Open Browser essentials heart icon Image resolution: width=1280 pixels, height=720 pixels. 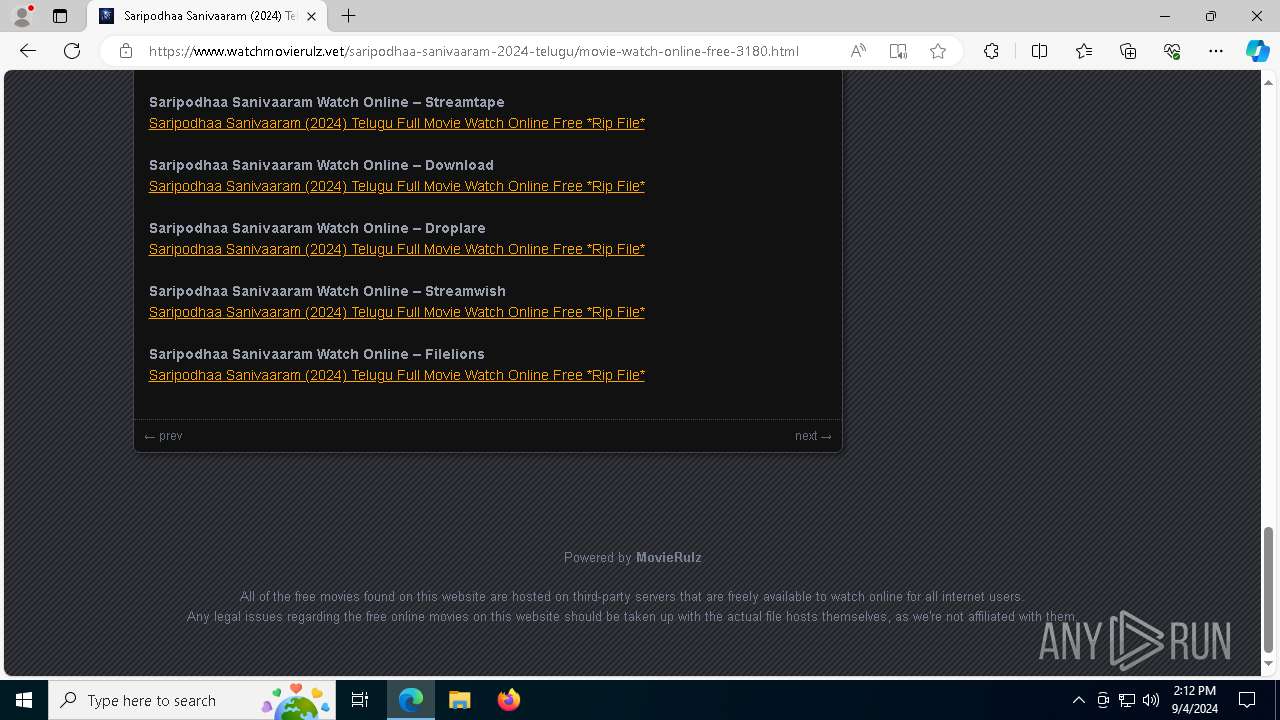coord(1172,51)
